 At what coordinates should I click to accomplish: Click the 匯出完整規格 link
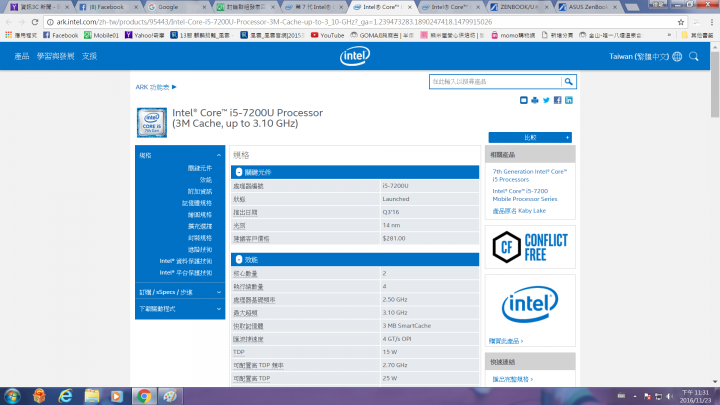[x=513, y=379]
